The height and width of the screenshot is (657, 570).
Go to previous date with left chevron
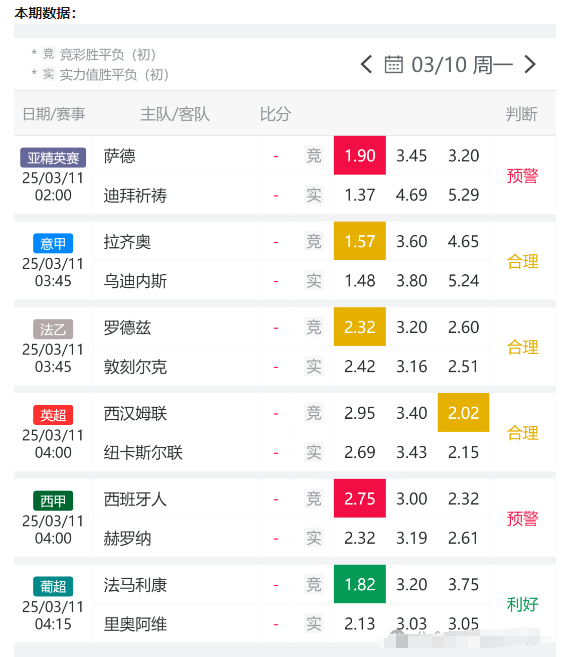tap(366, 65)
